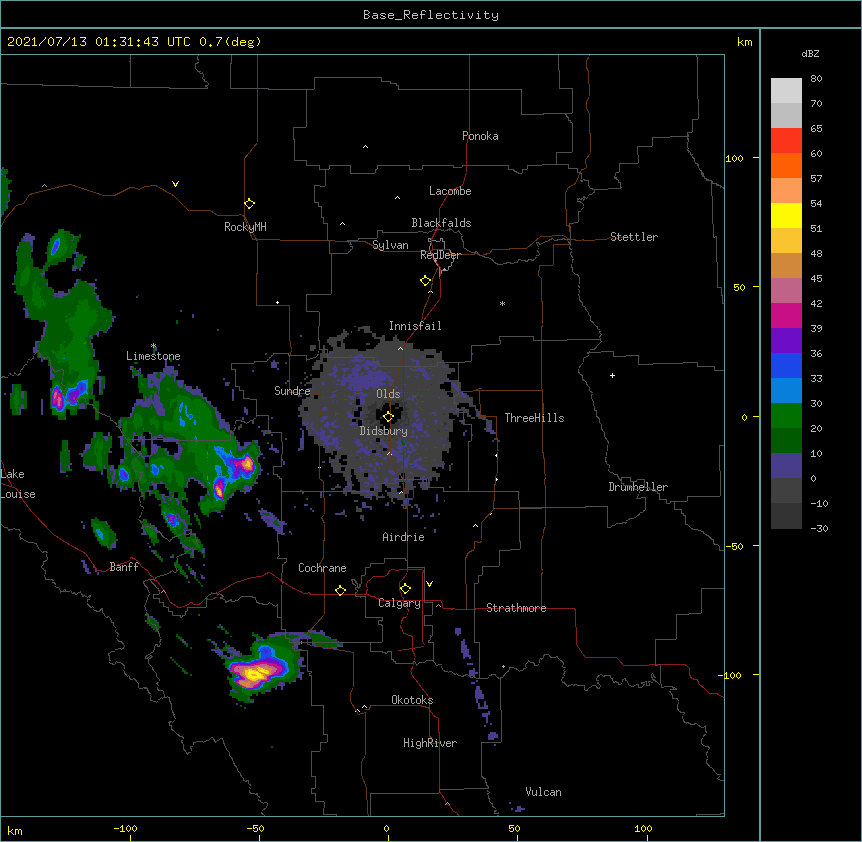
Task: Click the red 65-60 dBZ legend swatch
Action: pyautogui.click(x=786, y=141)
